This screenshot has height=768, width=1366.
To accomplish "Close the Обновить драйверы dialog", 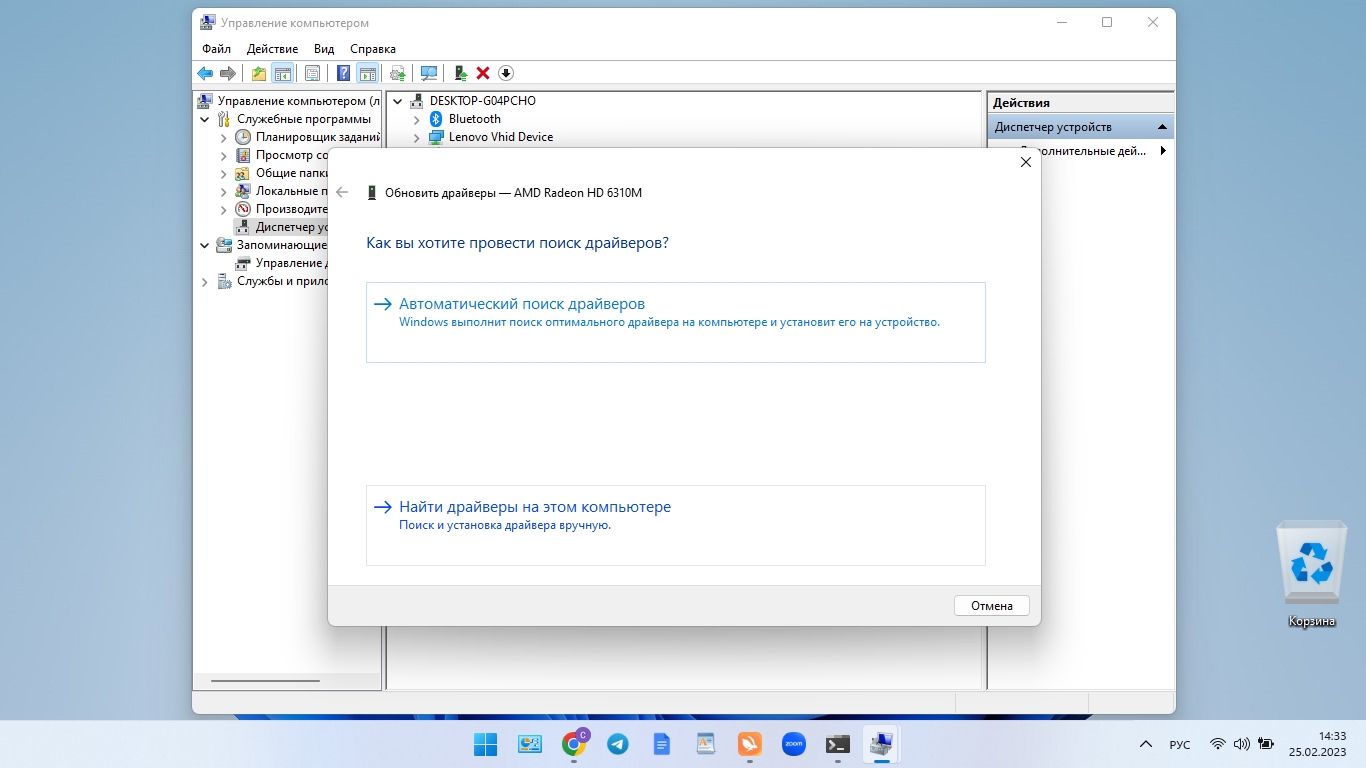I will (x=1025, y=162).
